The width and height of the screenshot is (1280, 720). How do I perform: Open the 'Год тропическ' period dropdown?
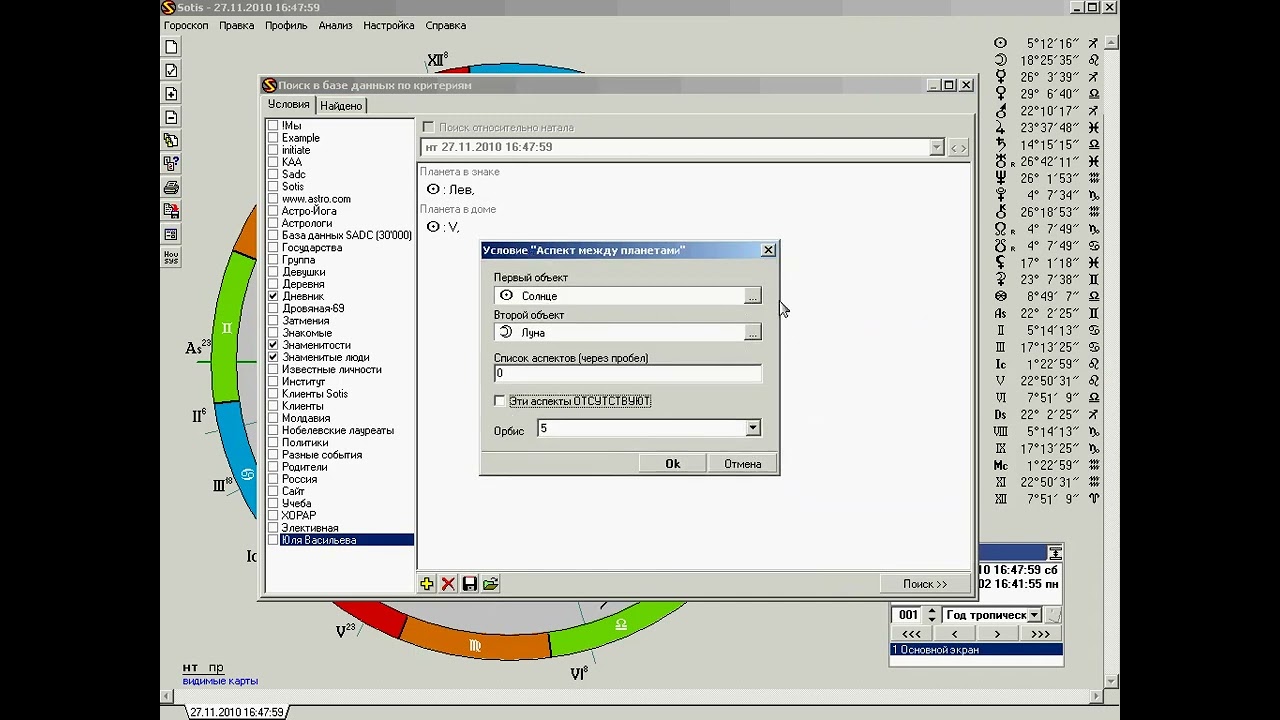(1034, 615)
